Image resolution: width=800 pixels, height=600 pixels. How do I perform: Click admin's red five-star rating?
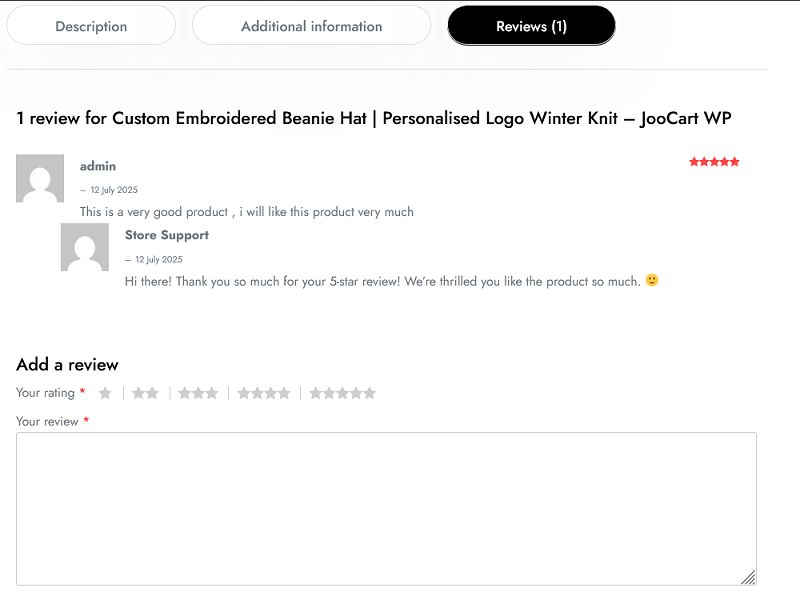[x=714, y=162]
